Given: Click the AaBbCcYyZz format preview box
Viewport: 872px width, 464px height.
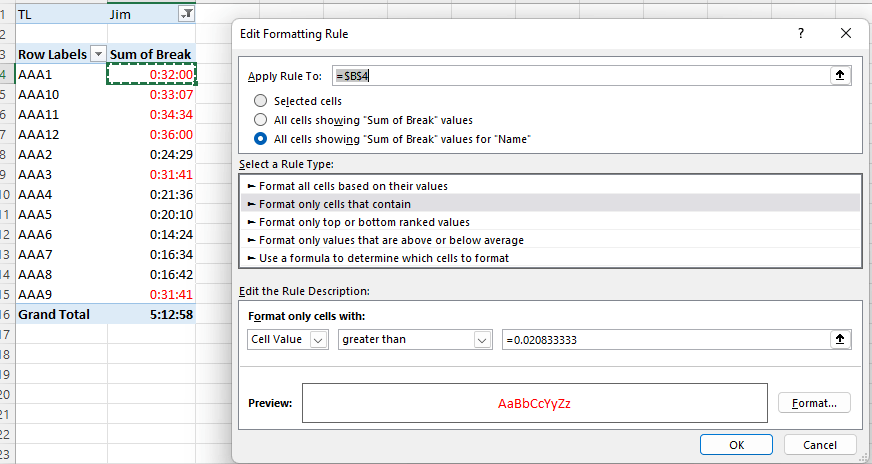Looking at the screenshot, I should (x=534, y=403).
